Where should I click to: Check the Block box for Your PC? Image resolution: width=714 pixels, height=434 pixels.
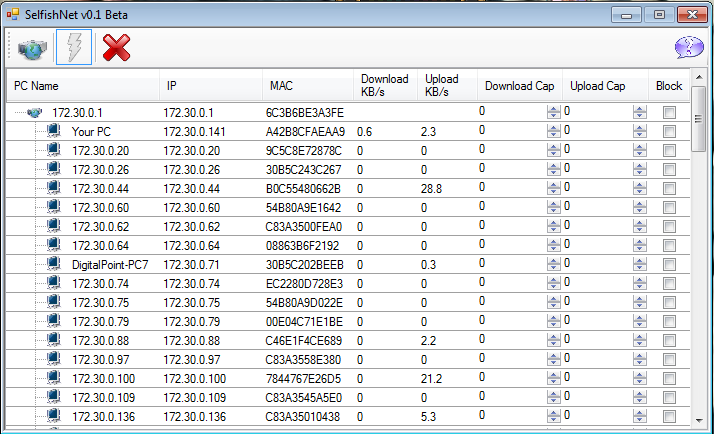(x=669, y=132)
